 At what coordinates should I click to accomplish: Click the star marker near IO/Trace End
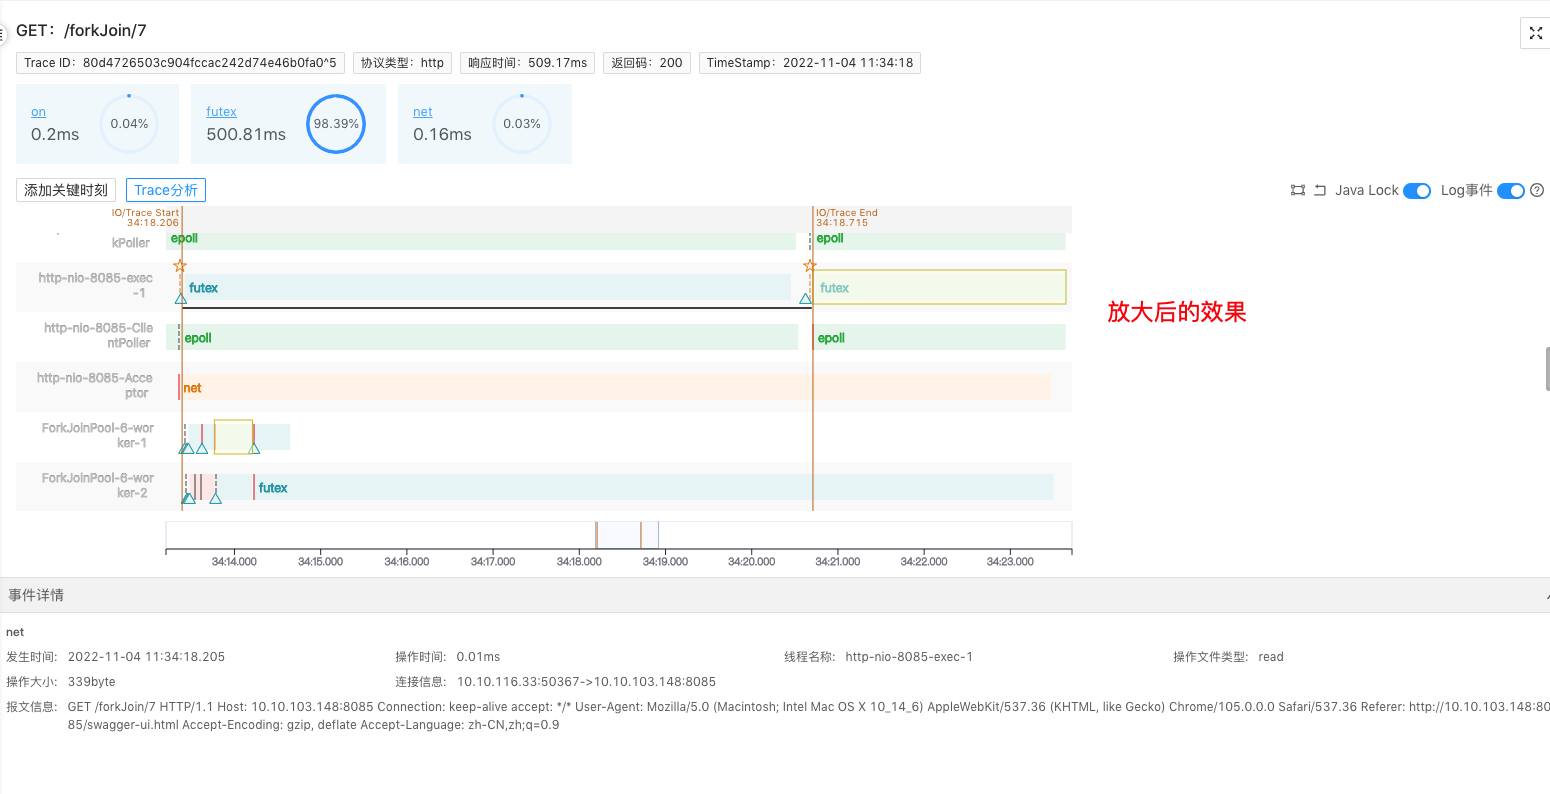(810, 265)
